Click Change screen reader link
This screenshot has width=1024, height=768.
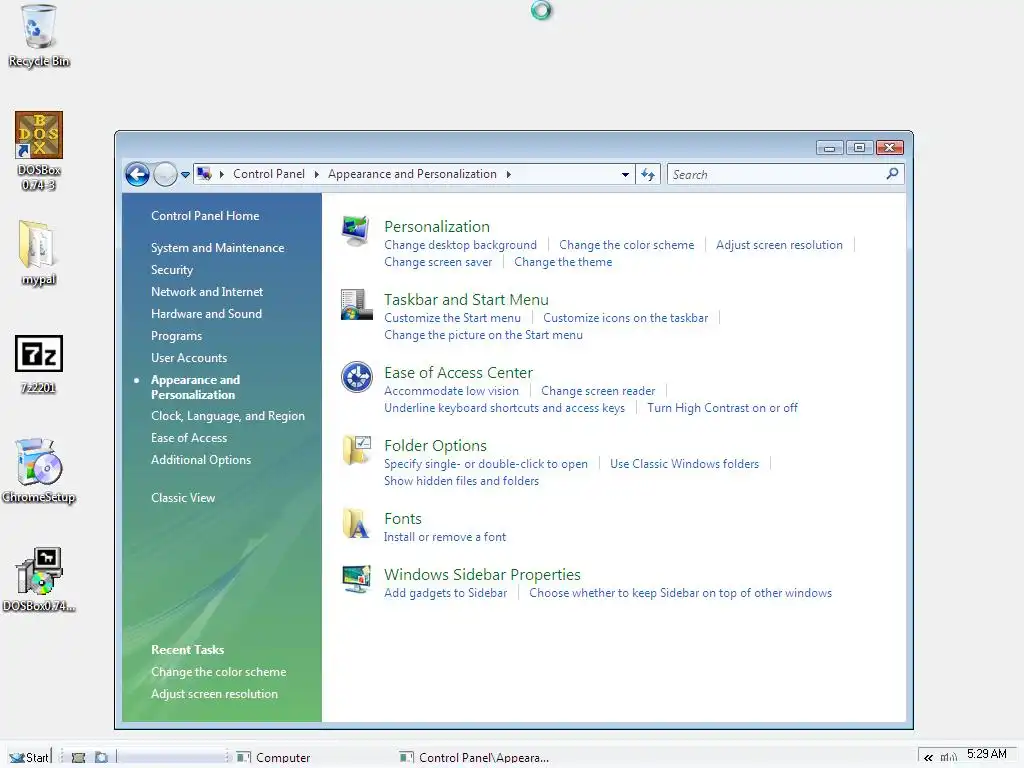598,391
